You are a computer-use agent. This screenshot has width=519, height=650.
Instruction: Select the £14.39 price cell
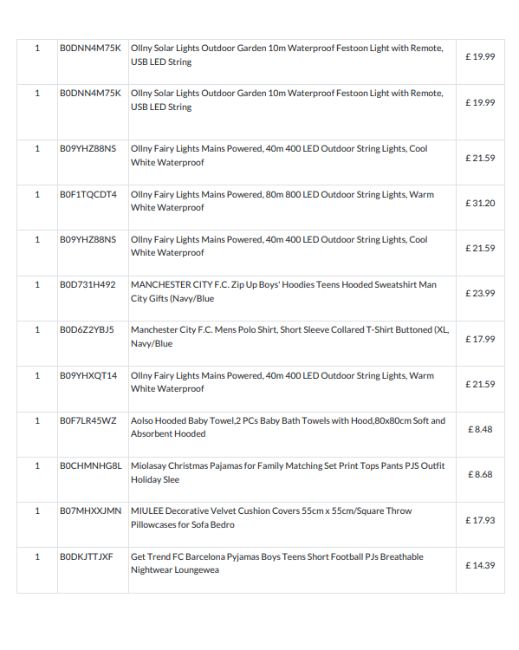[480, 565]
